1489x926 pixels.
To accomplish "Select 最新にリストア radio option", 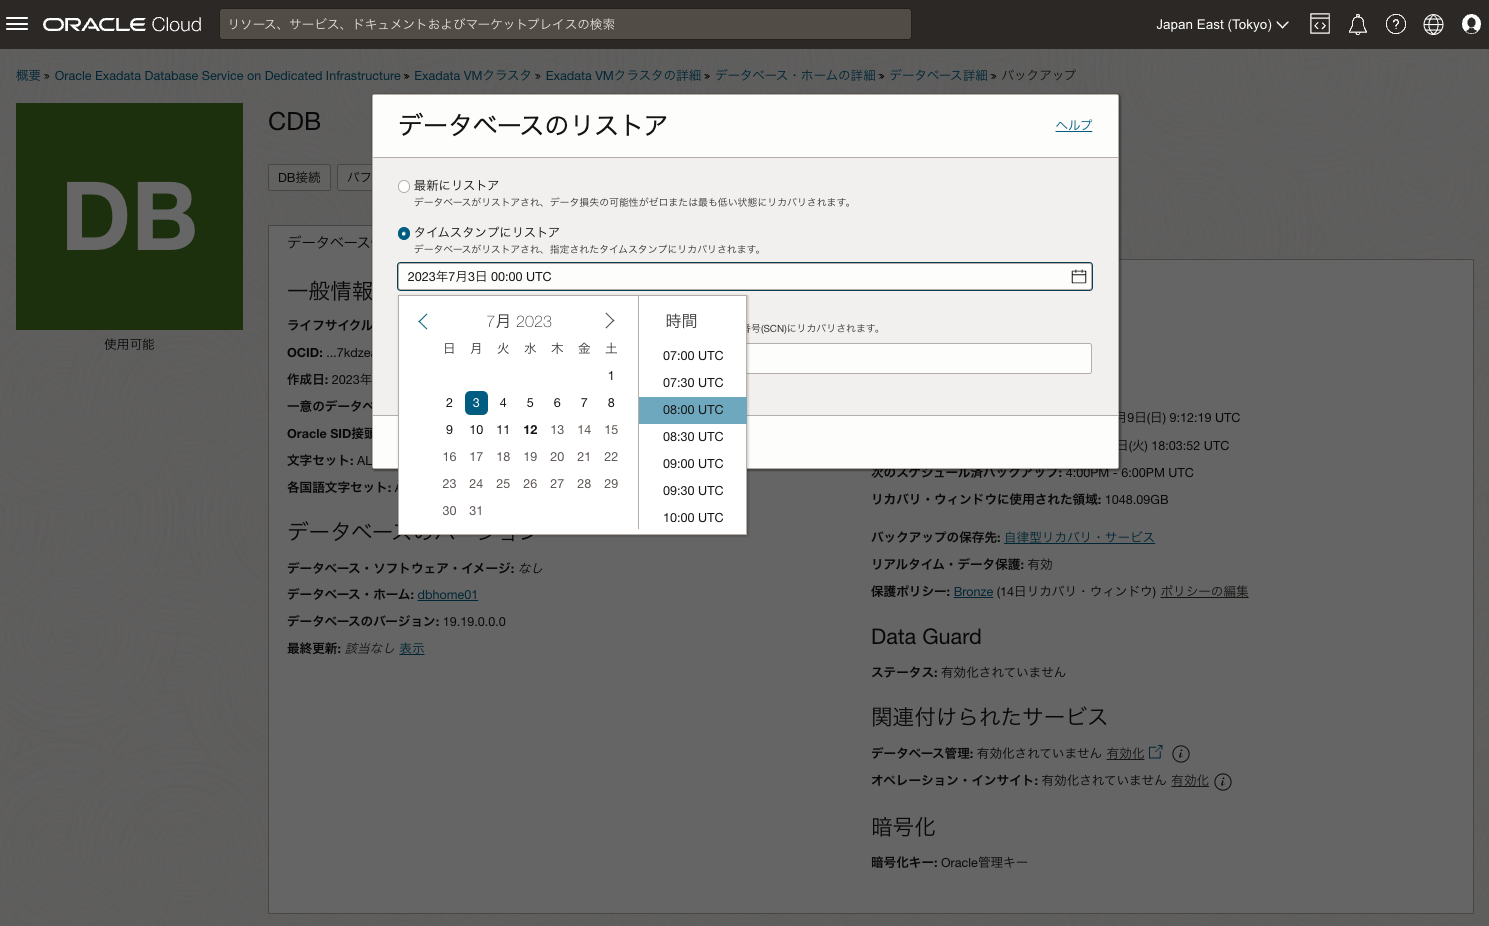I will point(403,185).
